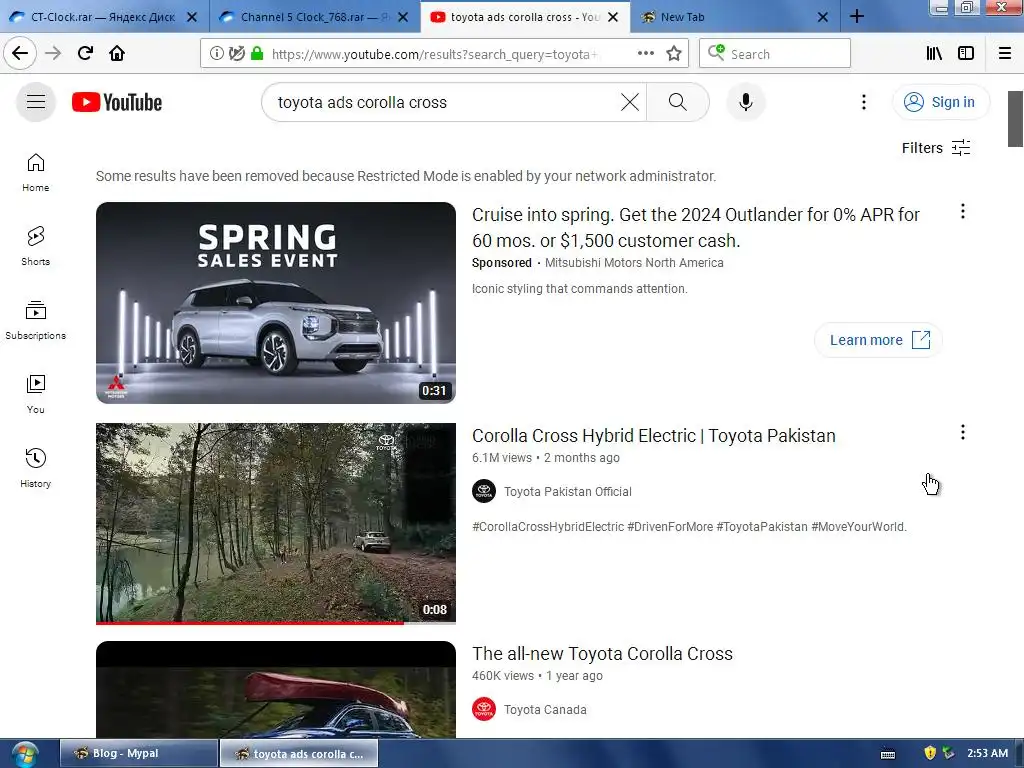1024x768 pixels.
Task: Clear the YouTube search query
Action: (630, 102)
